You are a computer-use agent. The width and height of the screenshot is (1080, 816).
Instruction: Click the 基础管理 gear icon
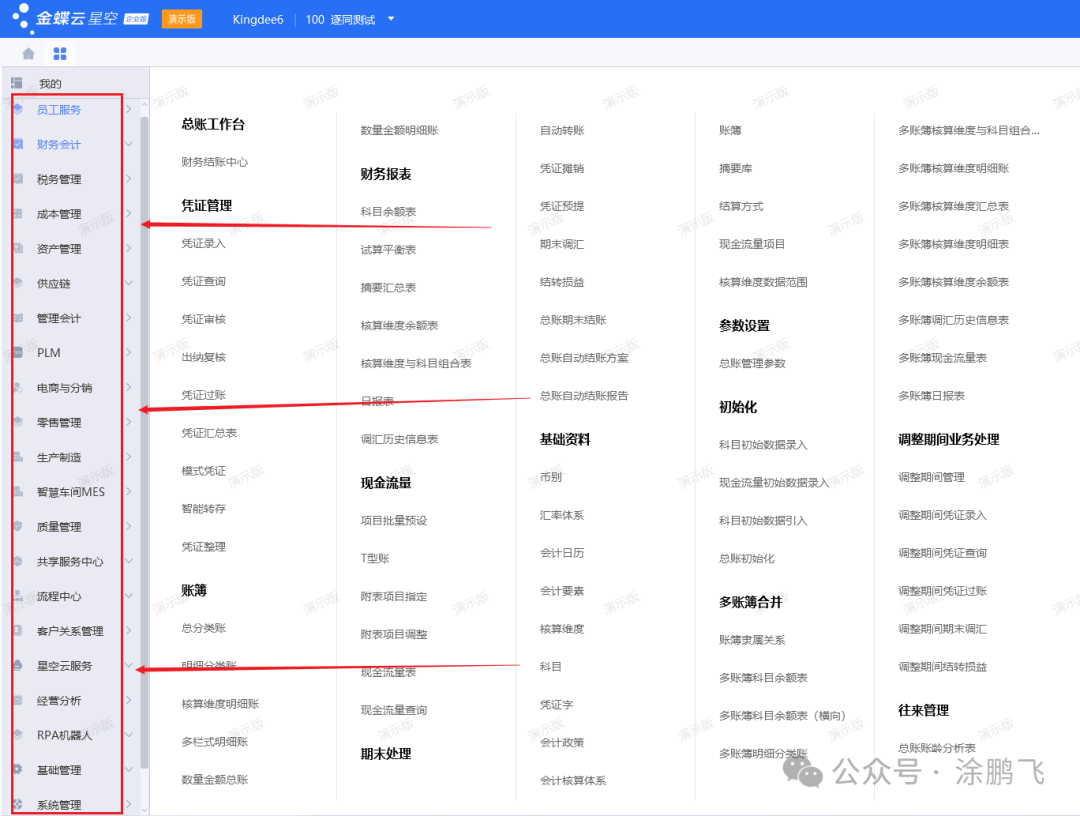click(x=17, y=770)
